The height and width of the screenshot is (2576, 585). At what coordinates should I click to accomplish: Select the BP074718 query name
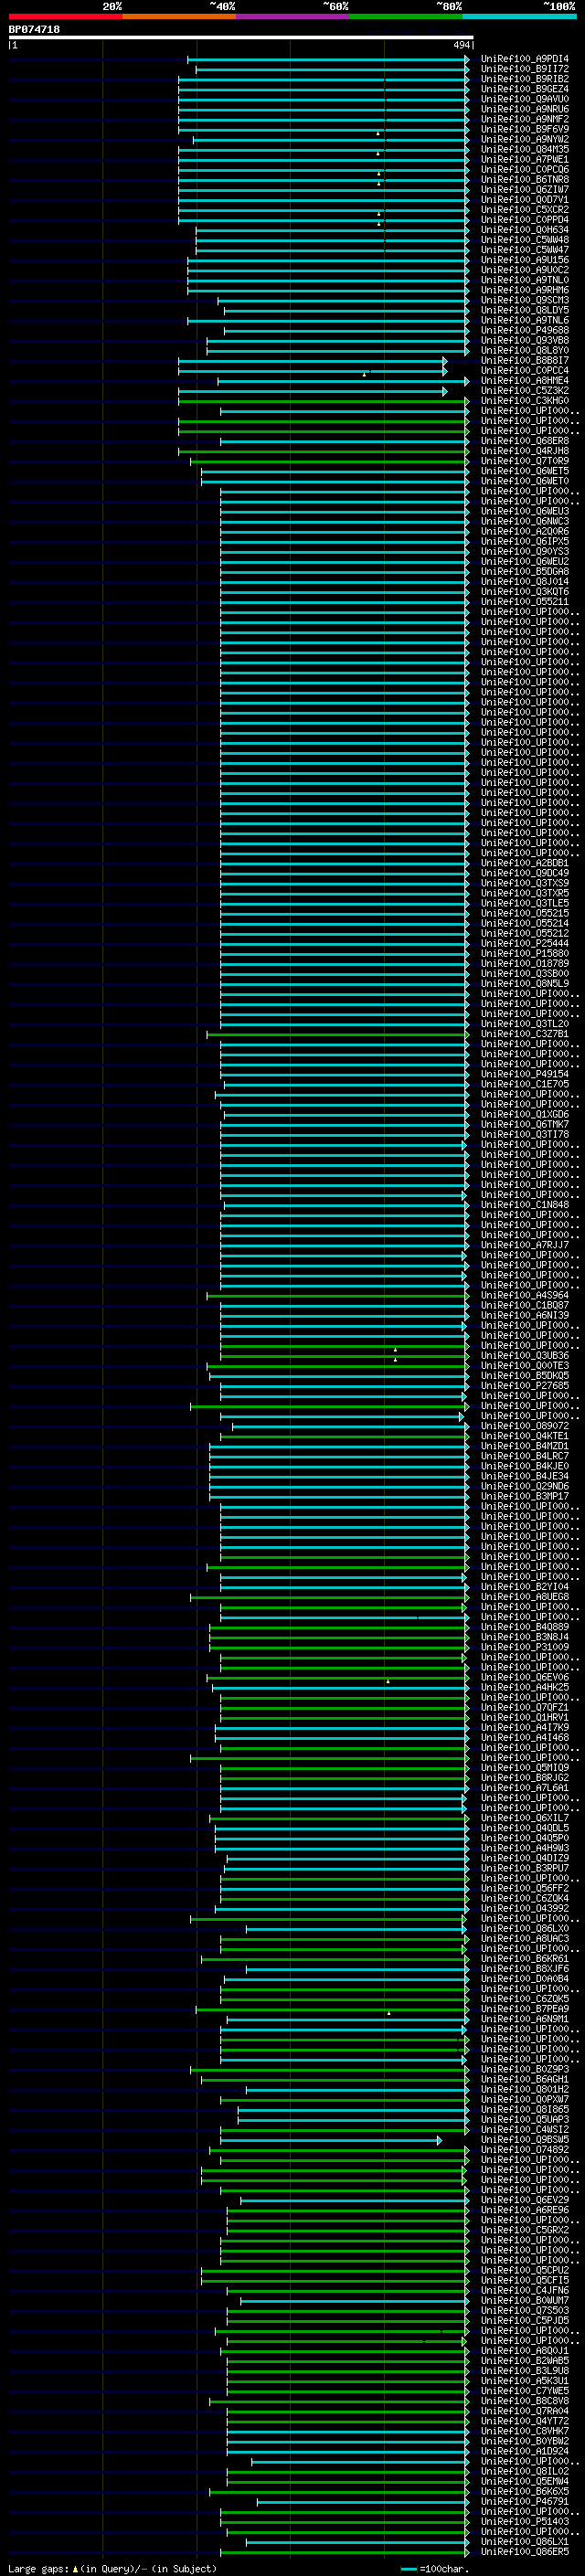pyautogui.click(x=34, y=30)
